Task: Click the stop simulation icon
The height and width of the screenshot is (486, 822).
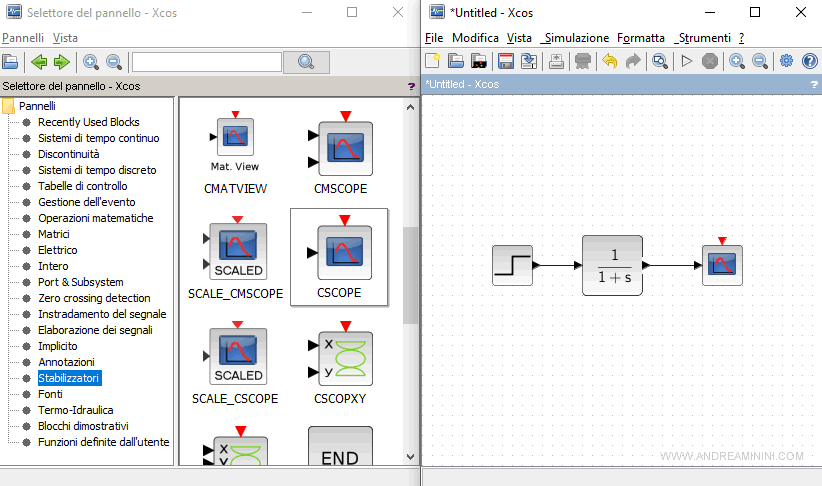Action: [x=710, y=61]
